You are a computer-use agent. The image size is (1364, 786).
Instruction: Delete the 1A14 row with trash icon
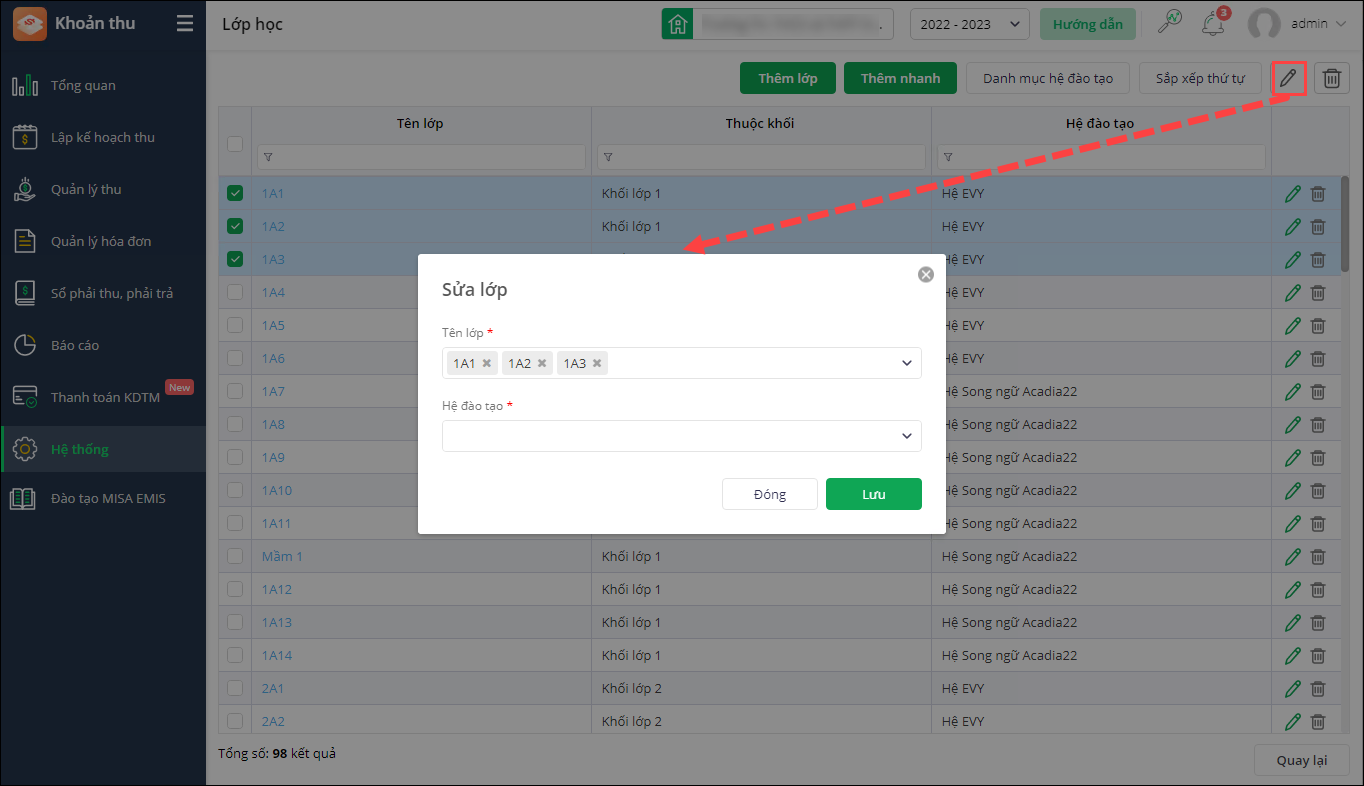coord(1318,656)
